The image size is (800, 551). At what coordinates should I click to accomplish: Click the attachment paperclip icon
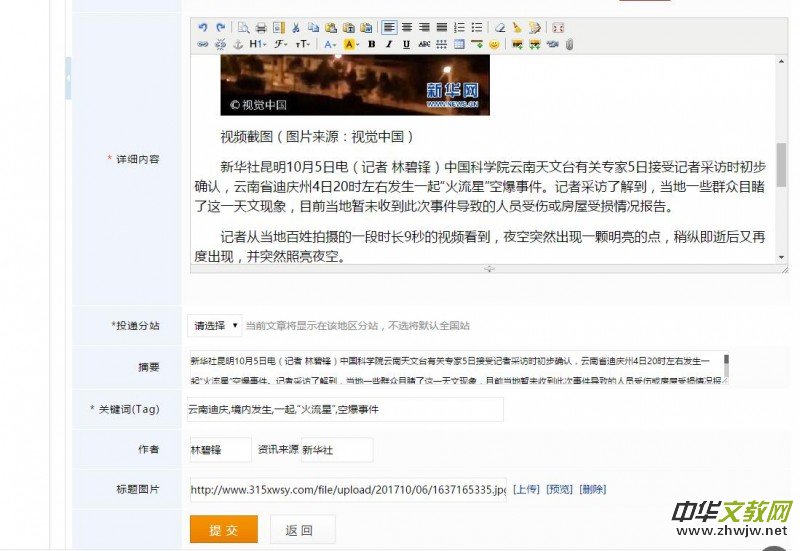pos(569,44)
